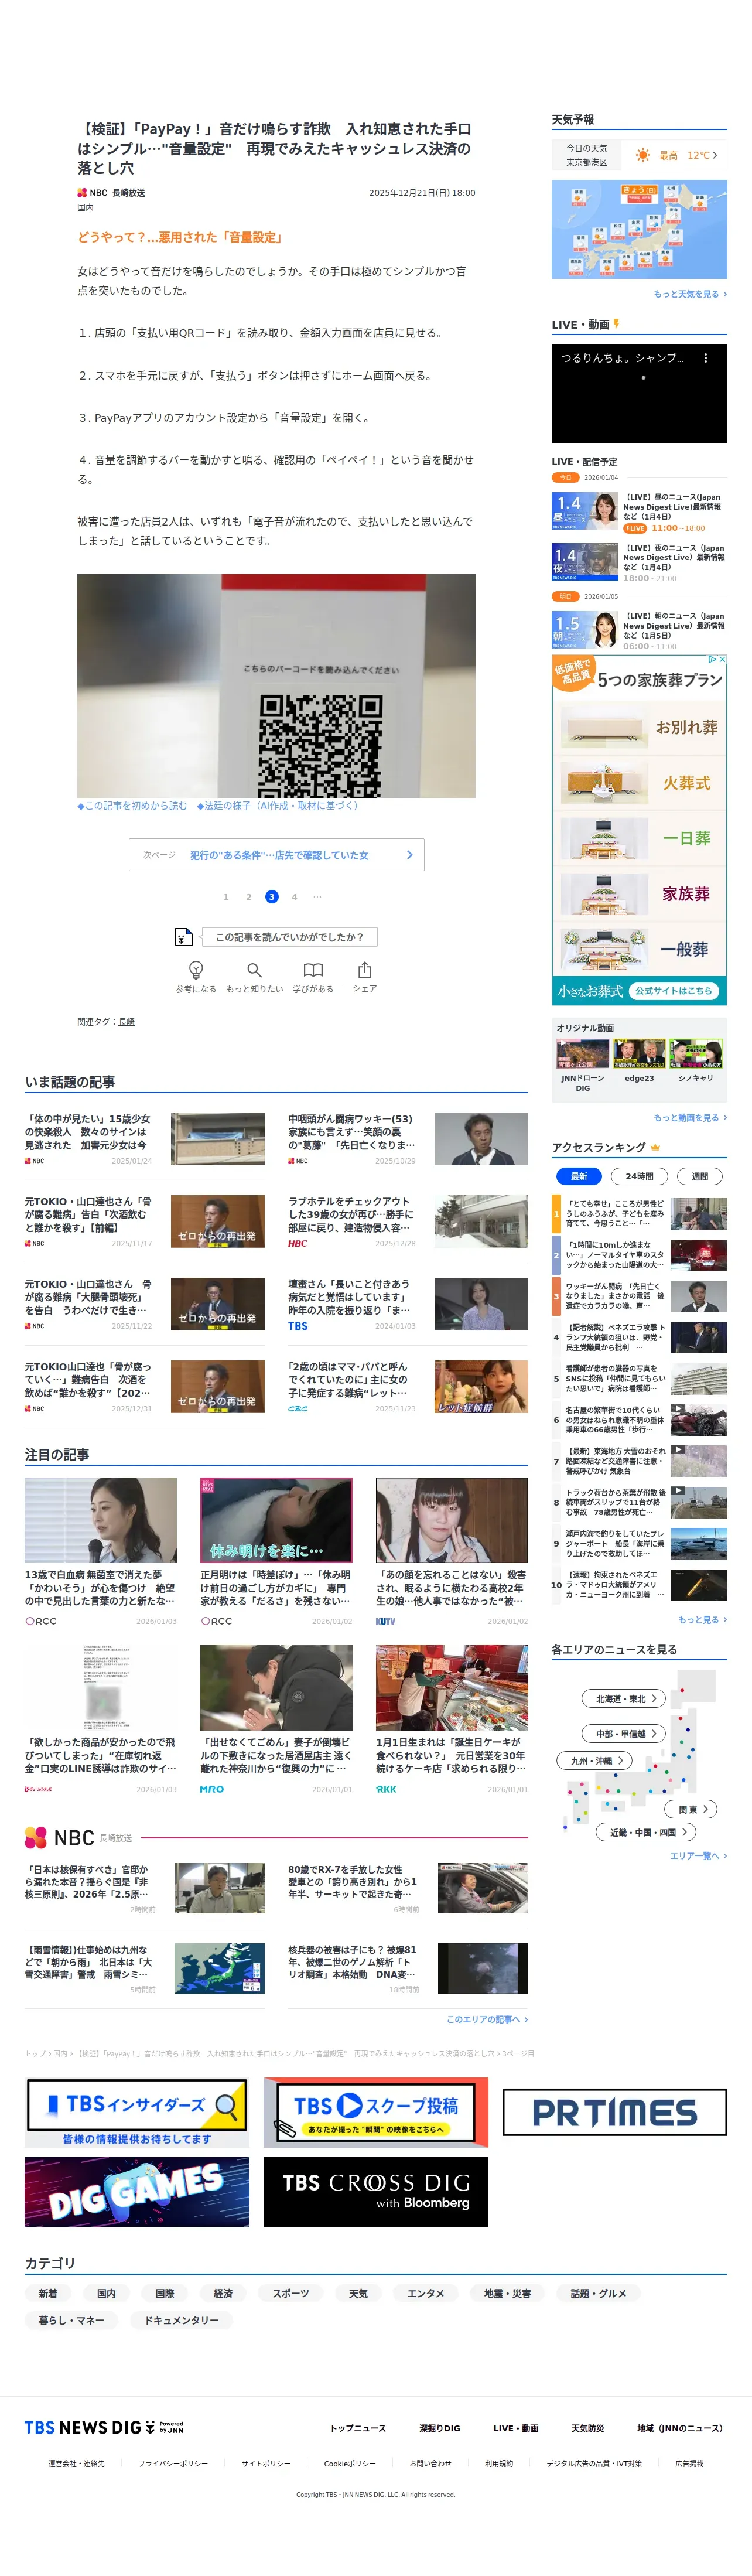Viewport: 752px width, 2576px height.
Task: Open the DIG GAMES banner
Action: (x=137, y=2192)
